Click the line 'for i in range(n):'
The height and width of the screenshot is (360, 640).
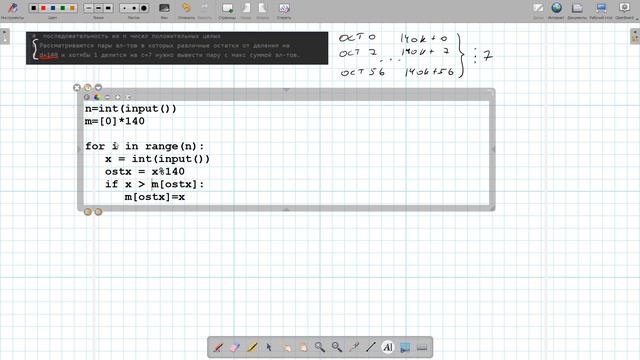click(x=144, y=146)
